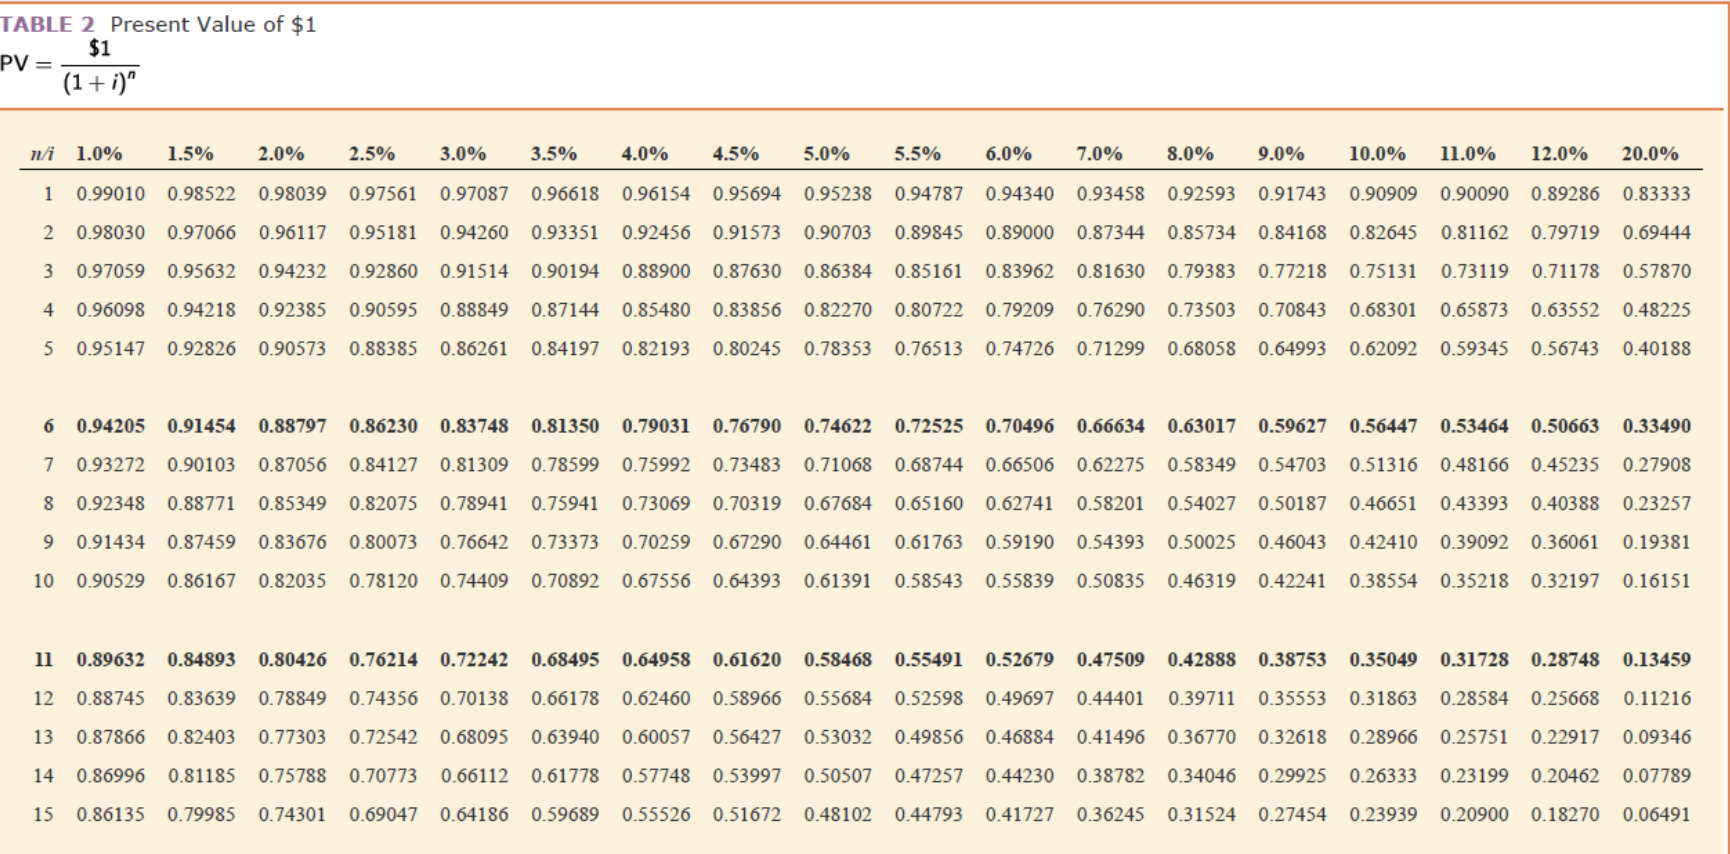Image resolution: width=1730 pixels, height=854 pixels.
Task: Click value 0.06491 in row 15
Action: 1656,815
